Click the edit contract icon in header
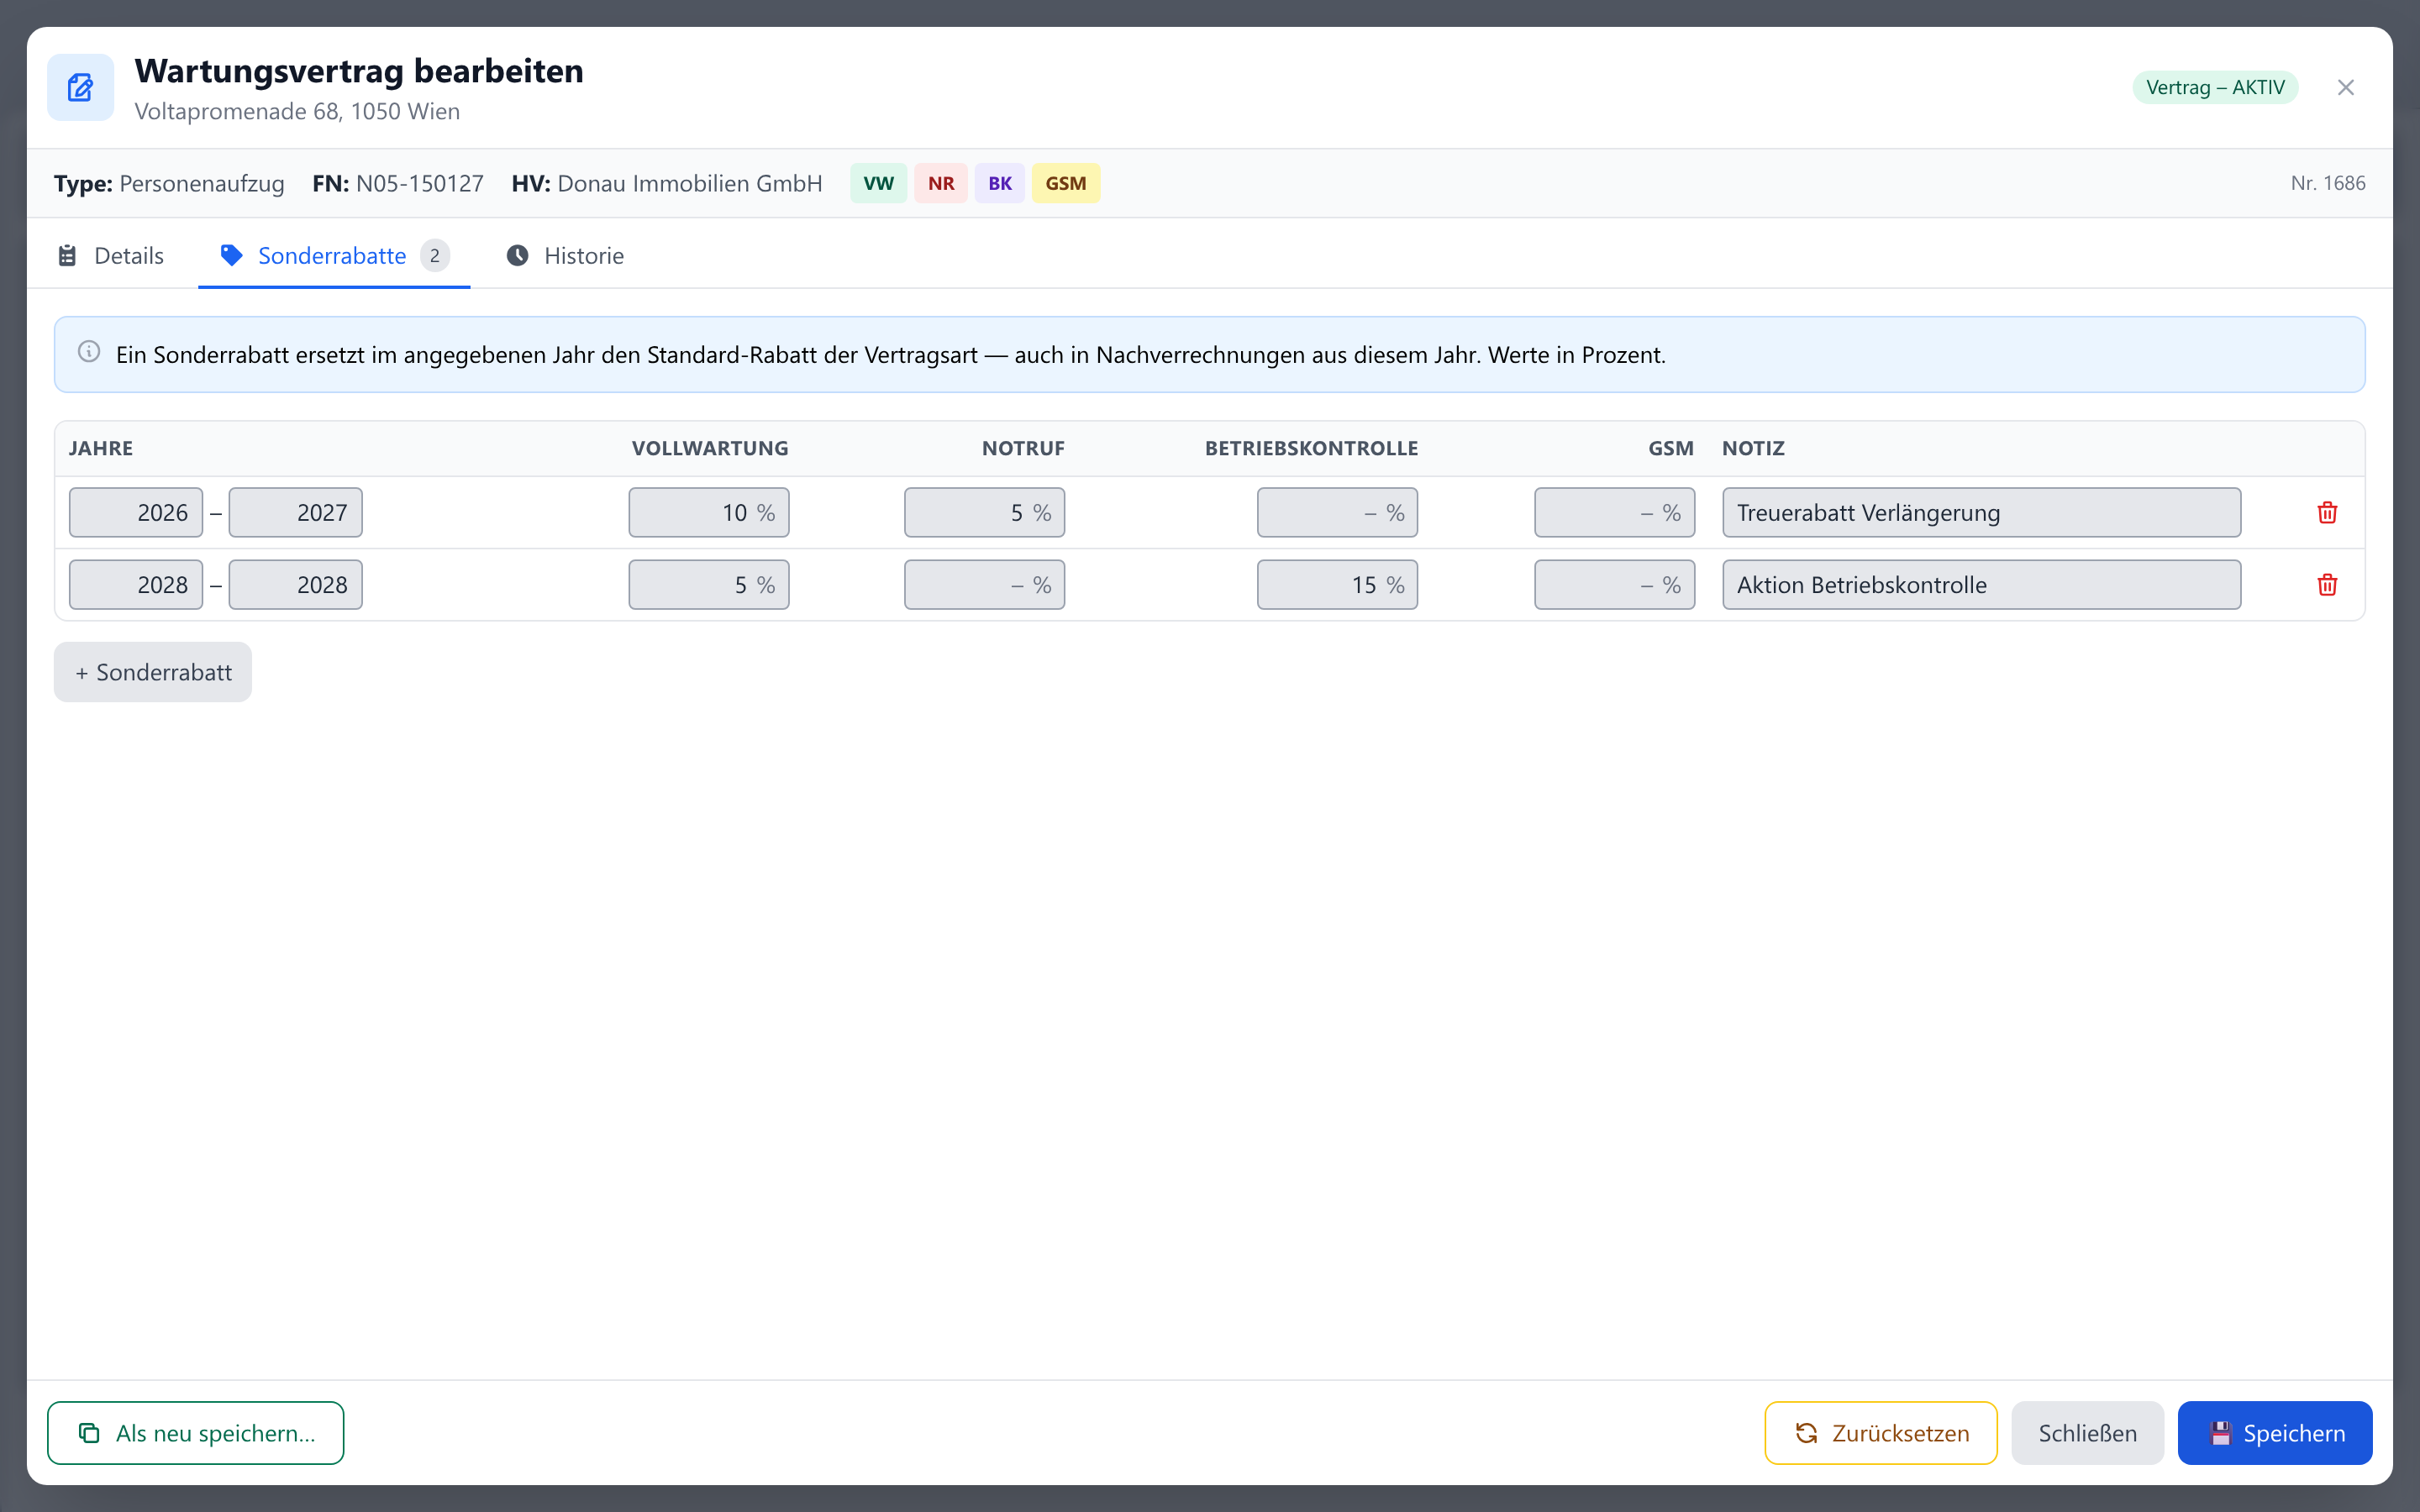 (x=81, y=88)
